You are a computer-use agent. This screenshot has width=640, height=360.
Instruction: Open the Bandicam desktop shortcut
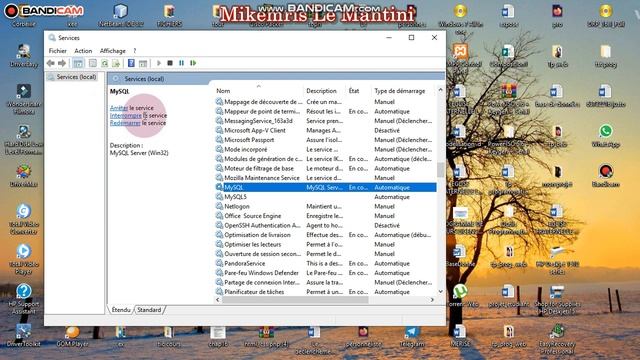tap(606, 176)
